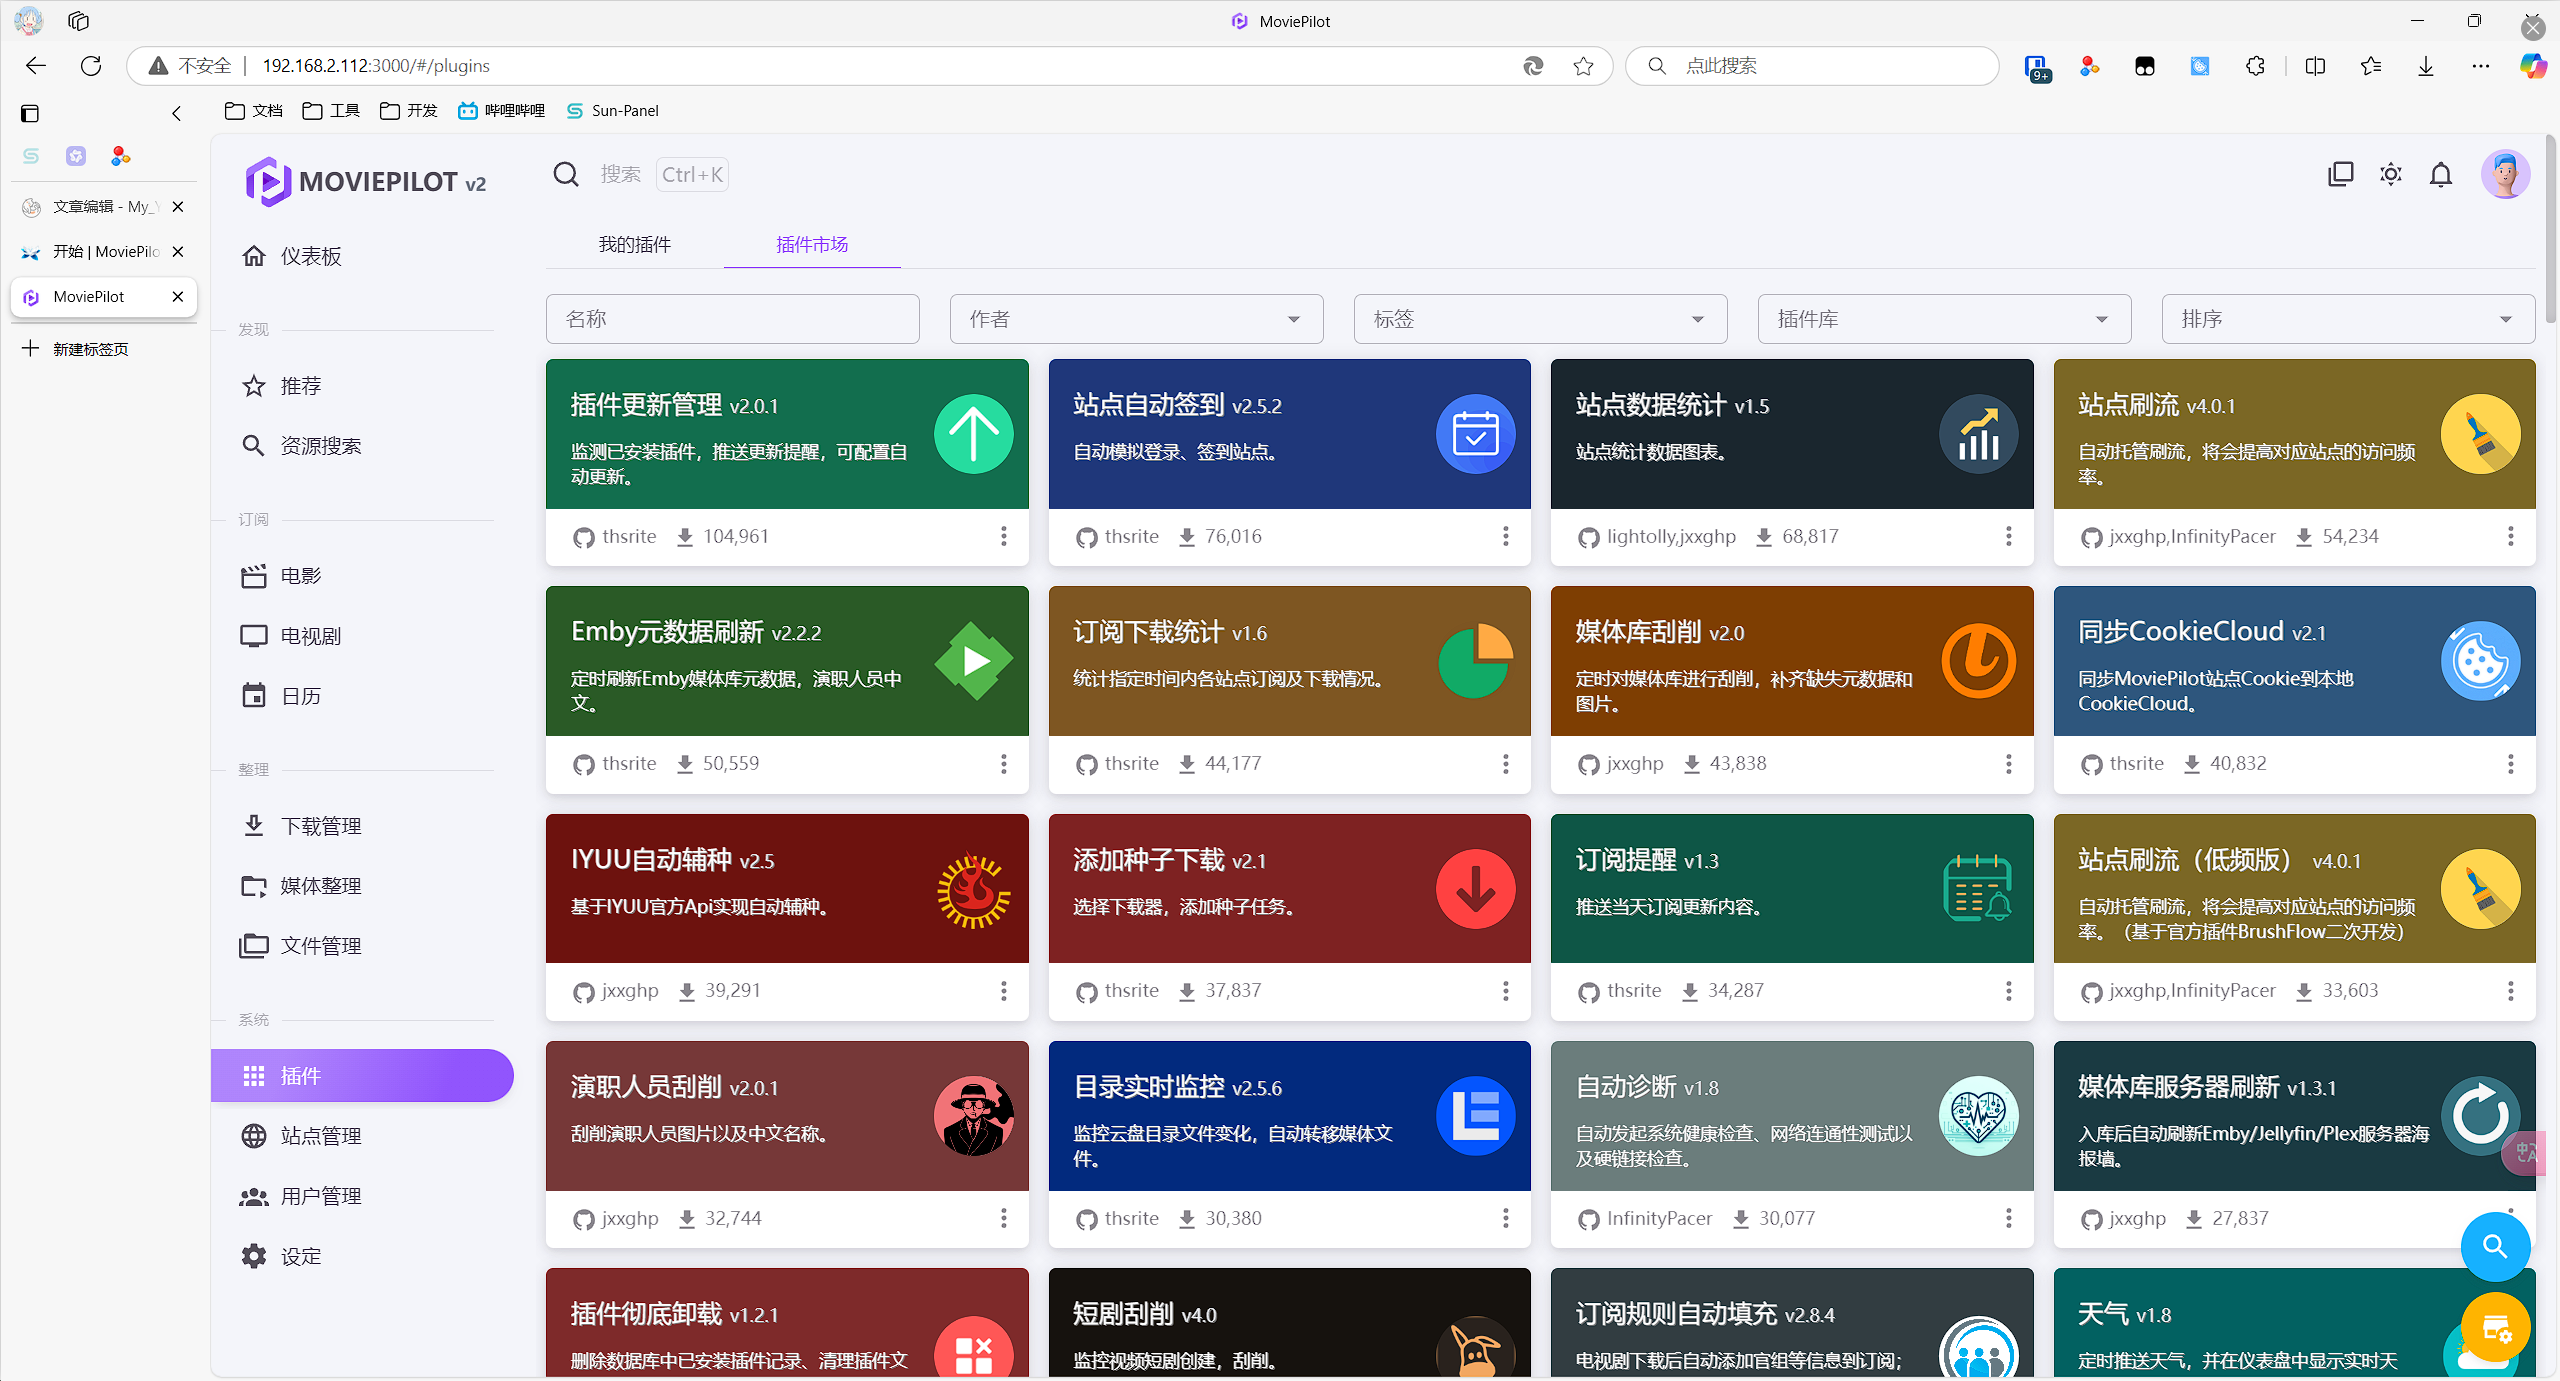The width and height of the screenshot is (2560, 1381).
Task: Open thsrite author link on 添加种子下载
Action: click(x=1131, y=991)
